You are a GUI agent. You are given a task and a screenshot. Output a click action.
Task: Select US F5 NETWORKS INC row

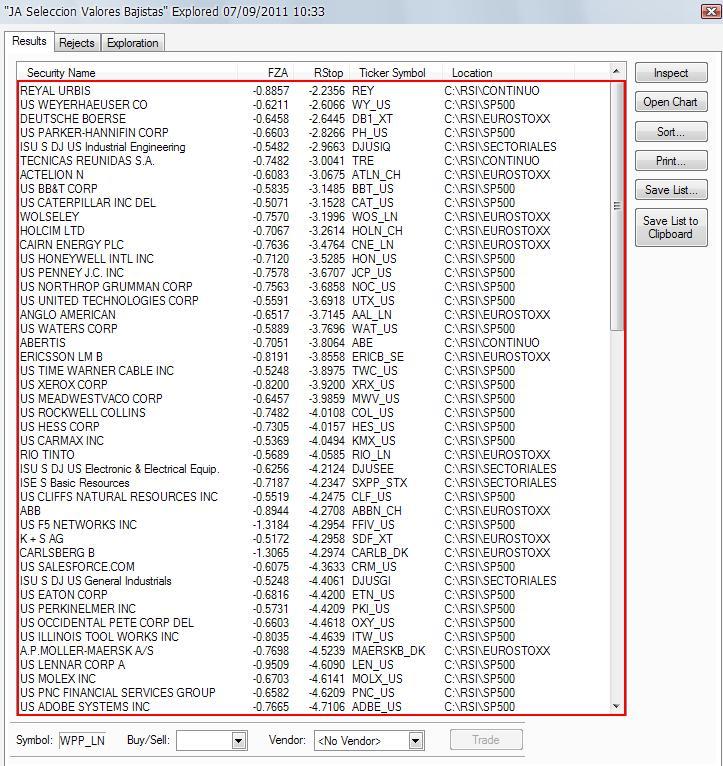coord(314,525)
